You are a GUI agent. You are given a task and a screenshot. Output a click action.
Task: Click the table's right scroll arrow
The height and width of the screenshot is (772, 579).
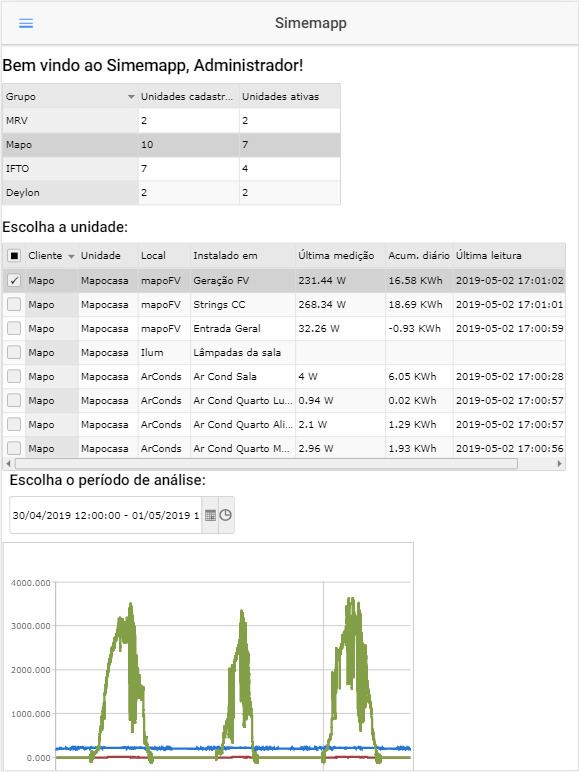click(559, 463)
